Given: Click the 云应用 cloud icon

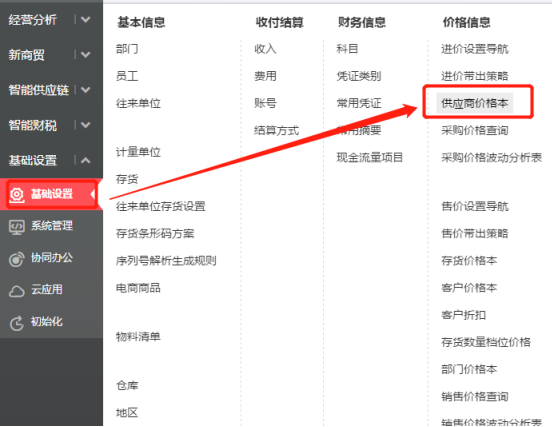Looking at the screenshot, I should pyautogui.click(x=17, y=291).
